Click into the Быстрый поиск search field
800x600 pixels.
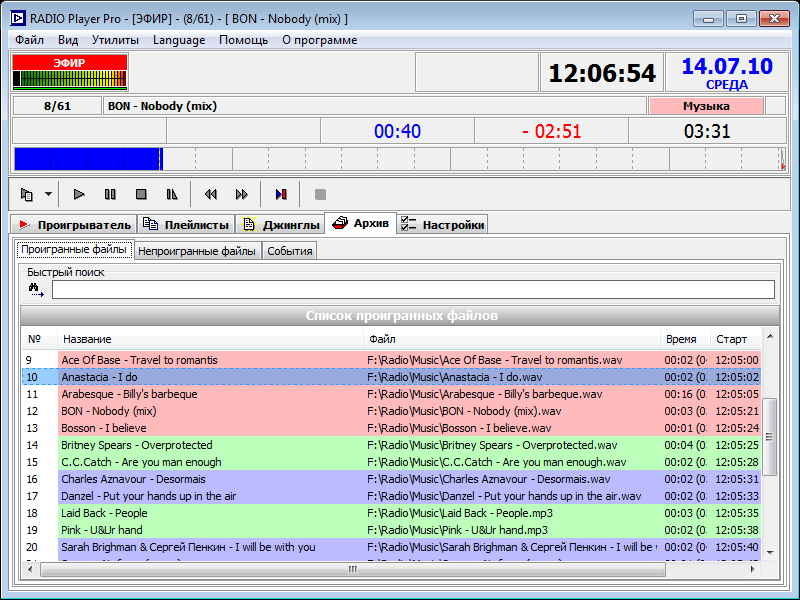click(413, 290)
